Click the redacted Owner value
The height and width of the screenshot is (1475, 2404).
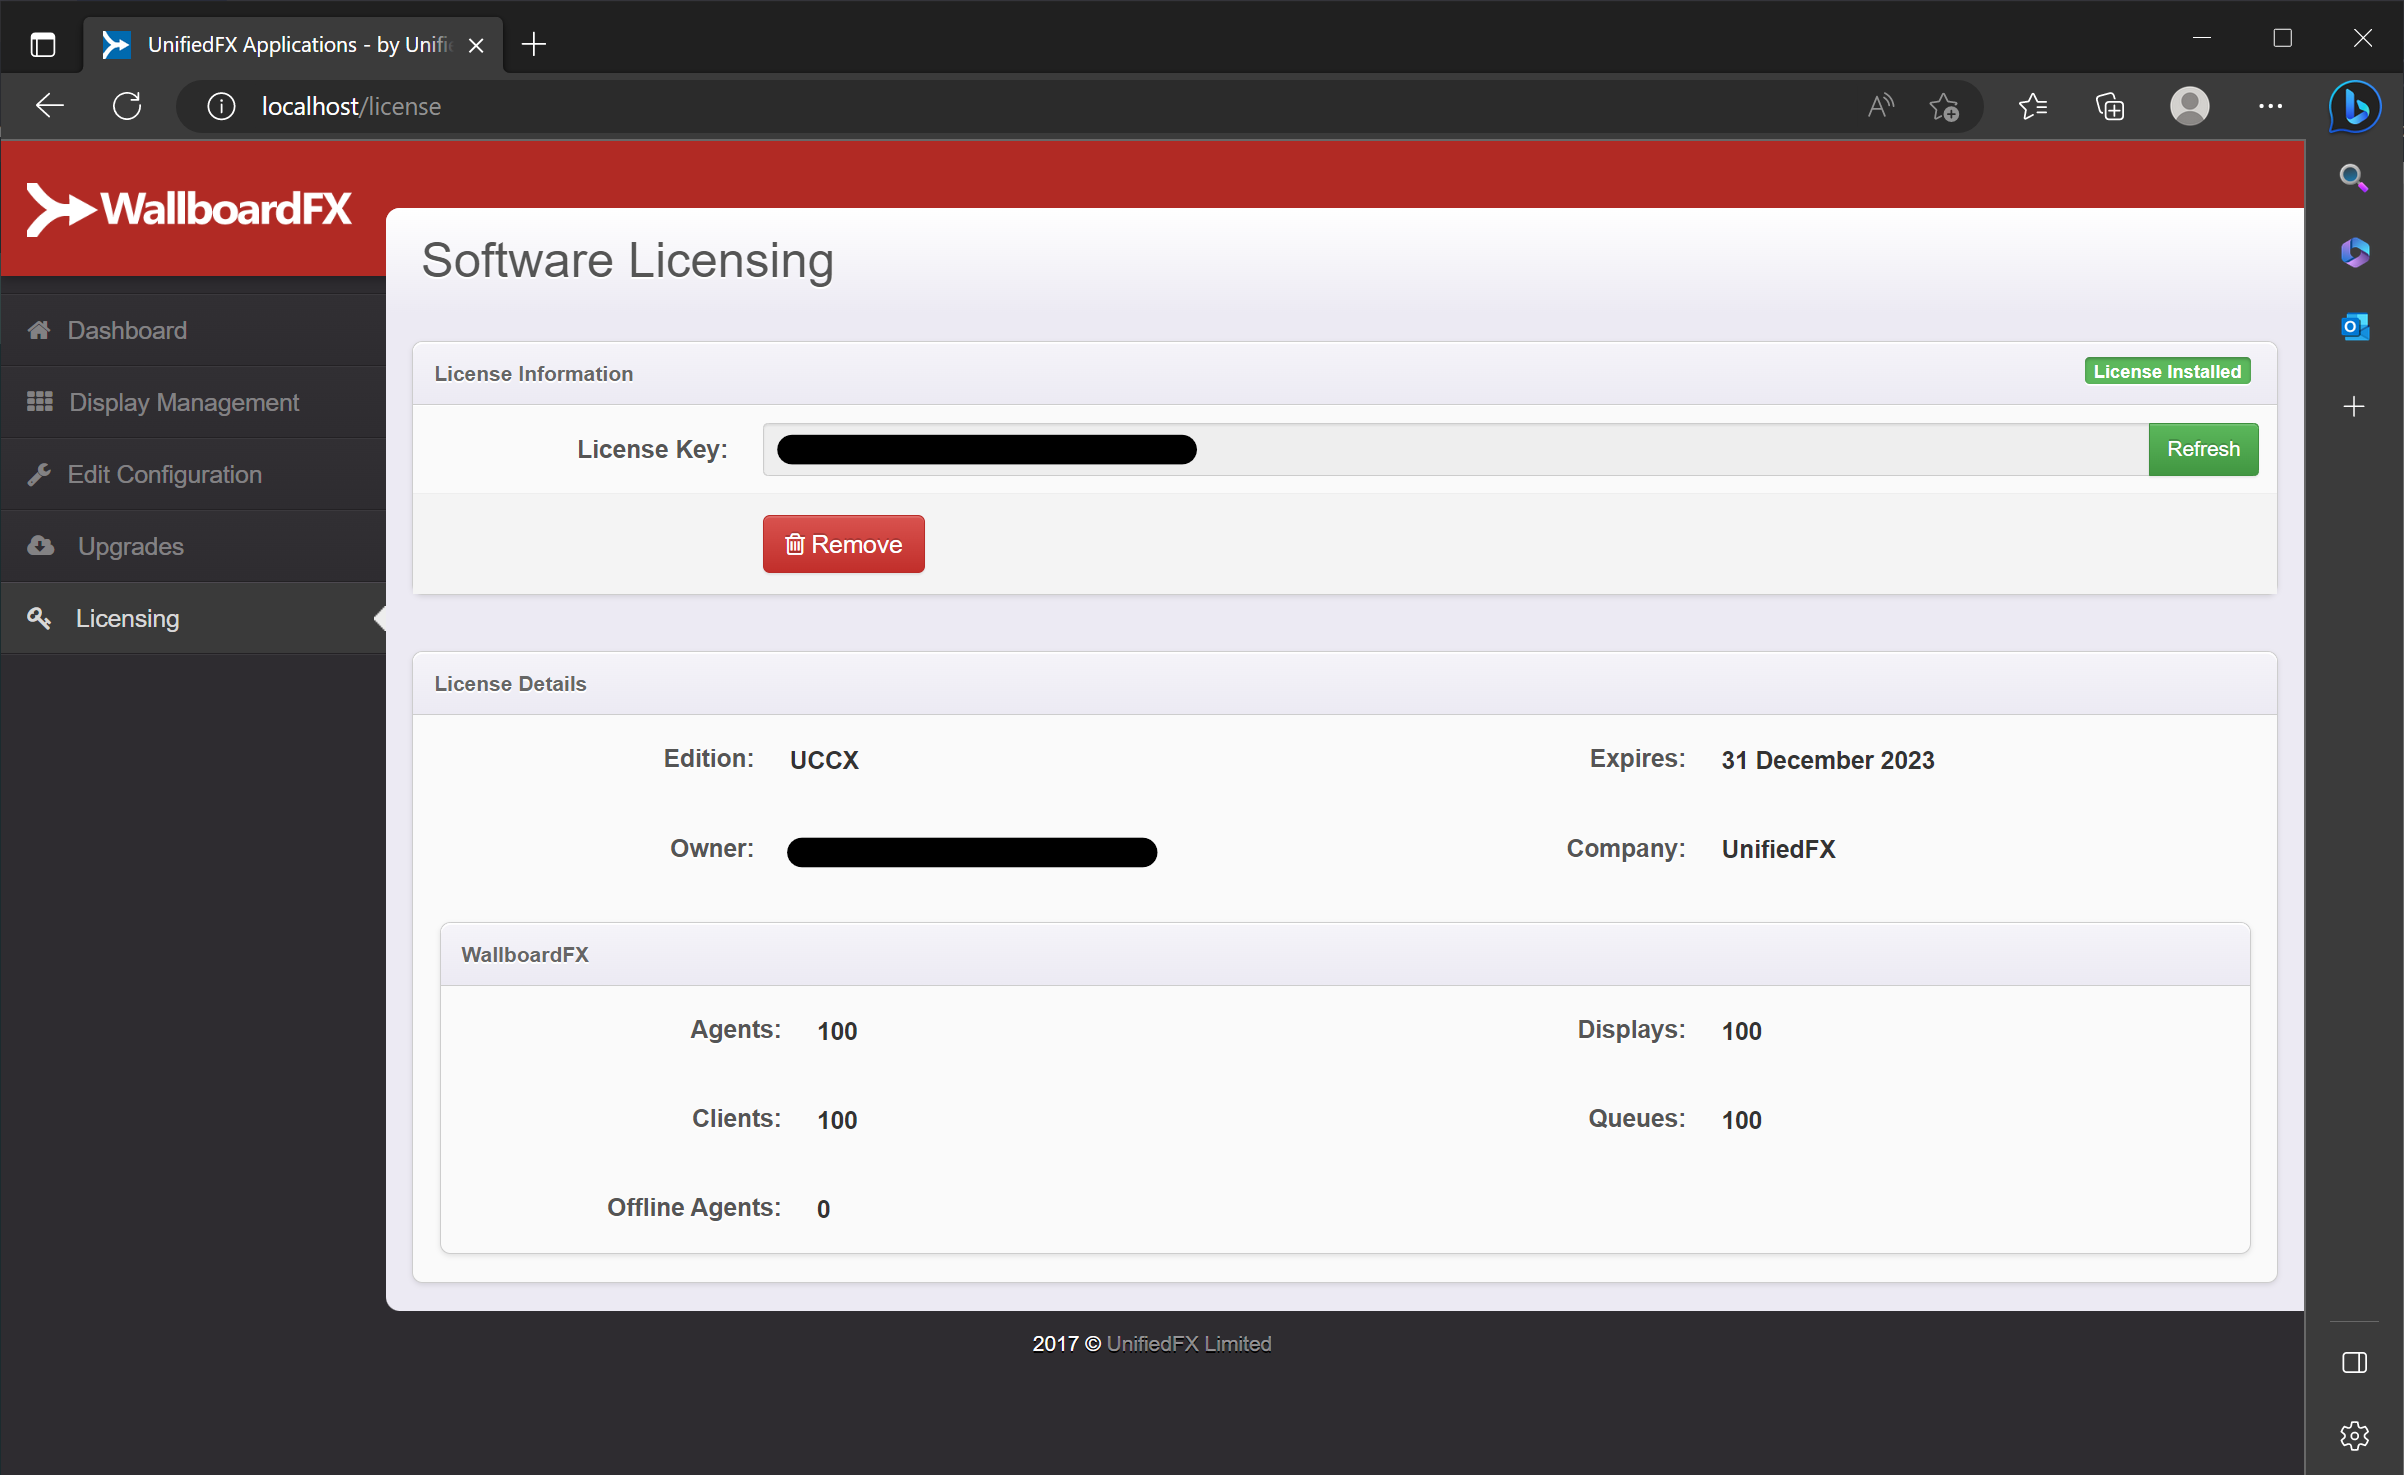pyautogui.click(x=972, y=852)
